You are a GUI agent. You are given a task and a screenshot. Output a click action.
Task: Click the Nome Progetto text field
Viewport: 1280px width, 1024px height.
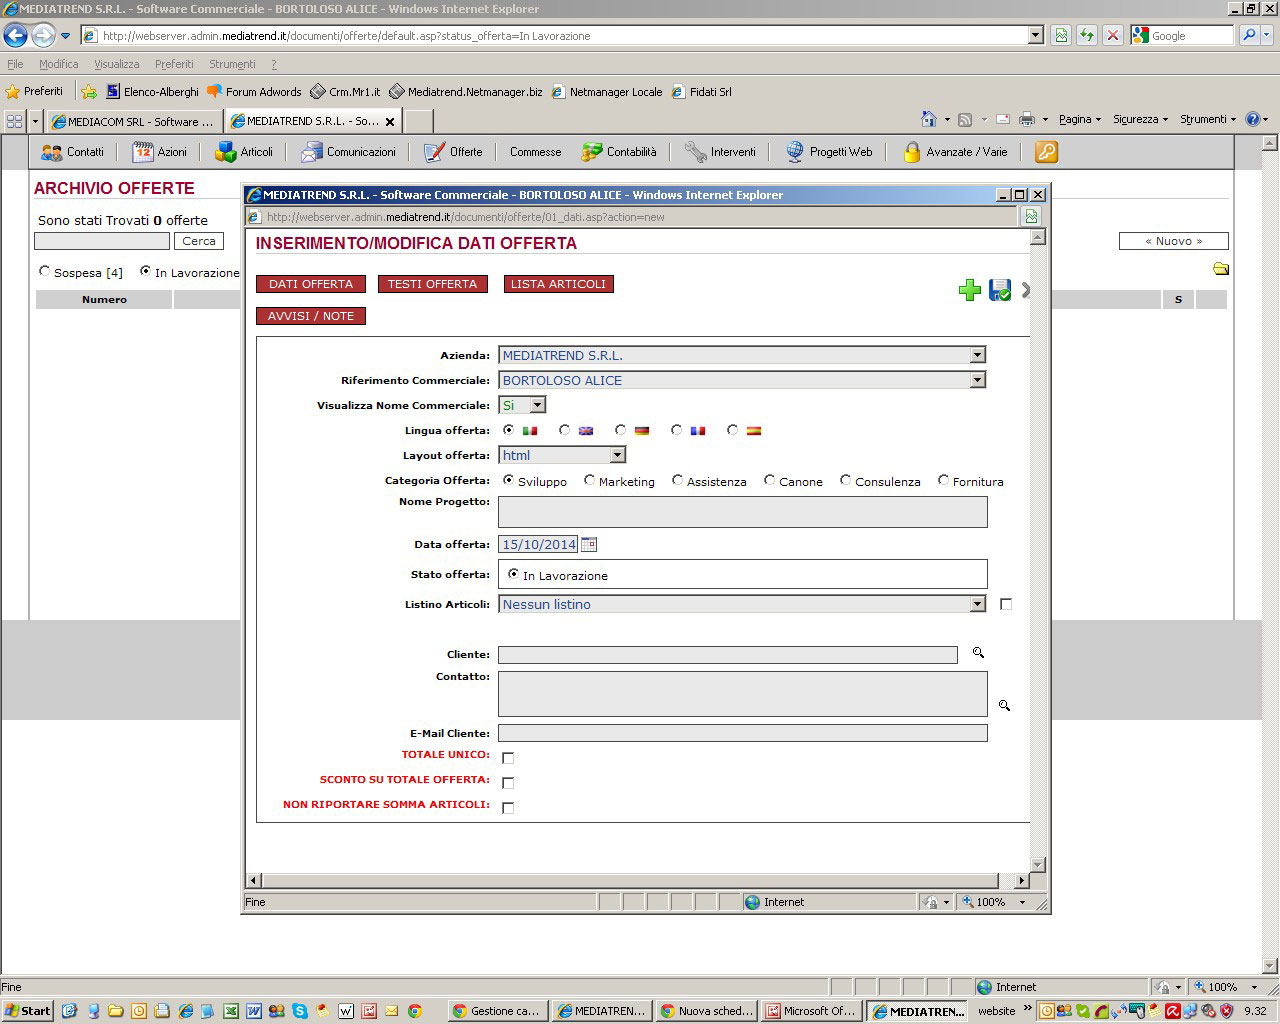coord(742,512)
